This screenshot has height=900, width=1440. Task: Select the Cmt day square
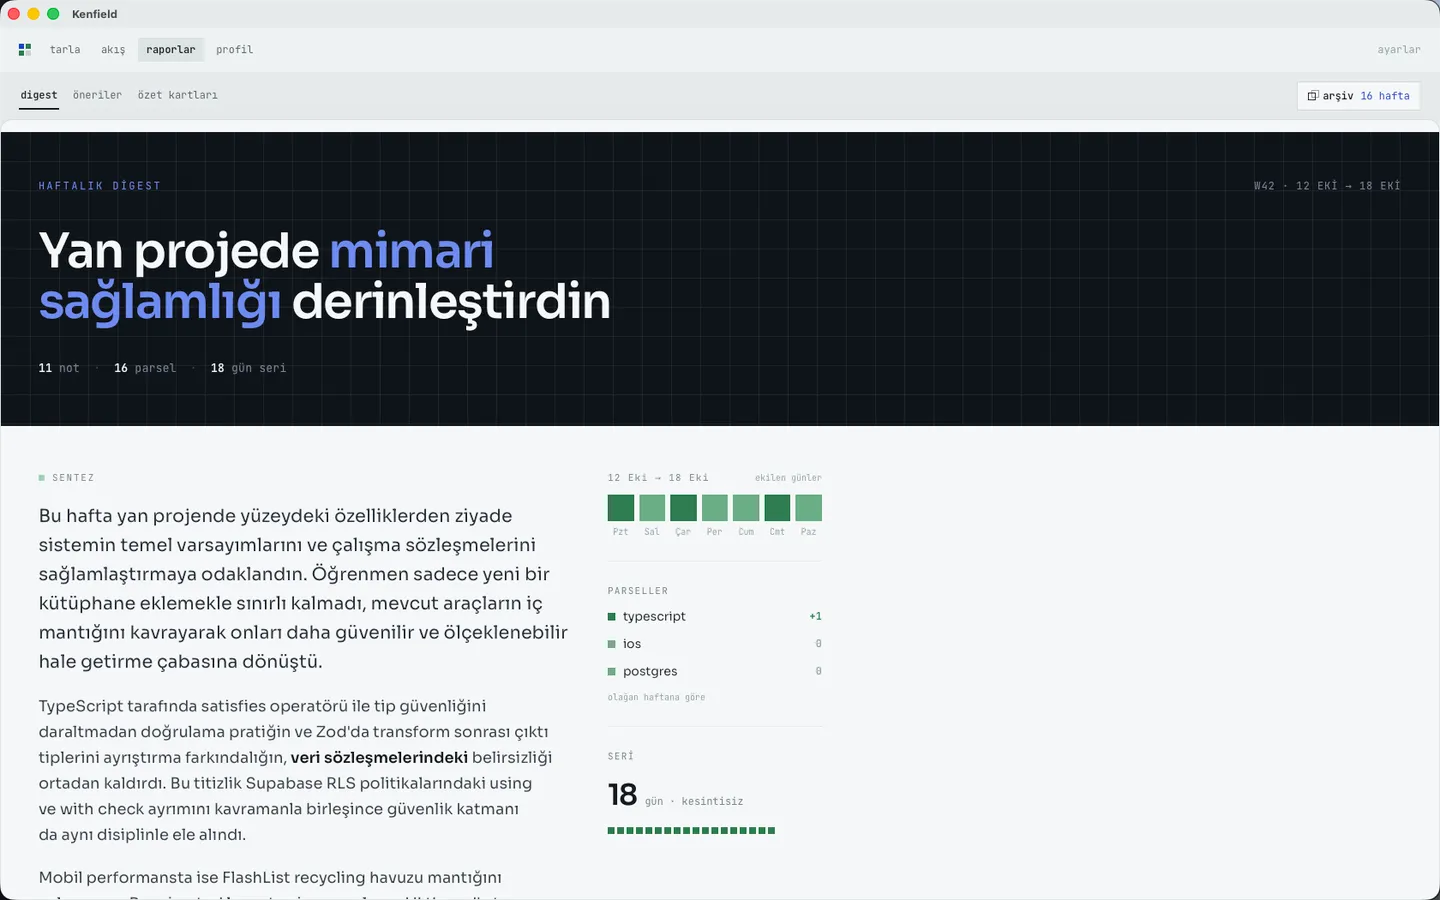pos(777,508)
